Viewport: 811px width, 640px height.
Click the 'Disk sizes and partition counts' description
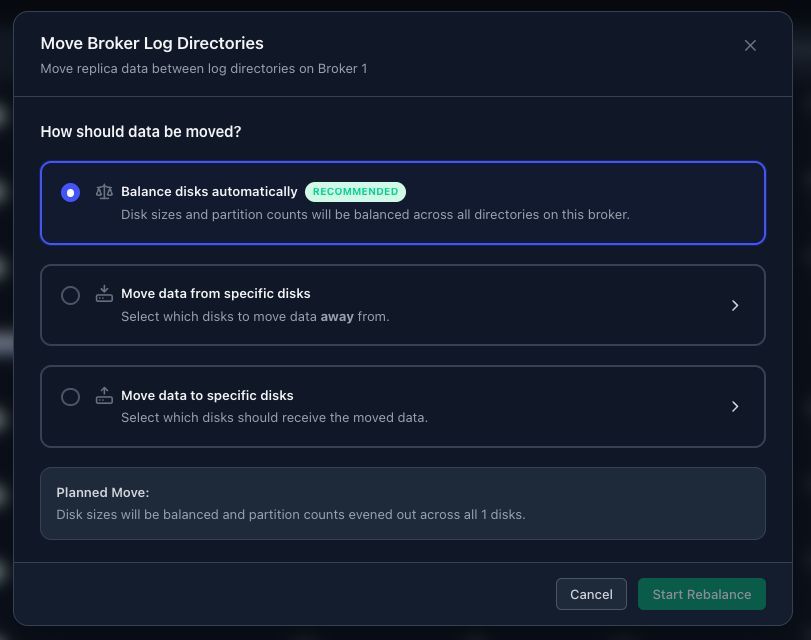(375, 214)
